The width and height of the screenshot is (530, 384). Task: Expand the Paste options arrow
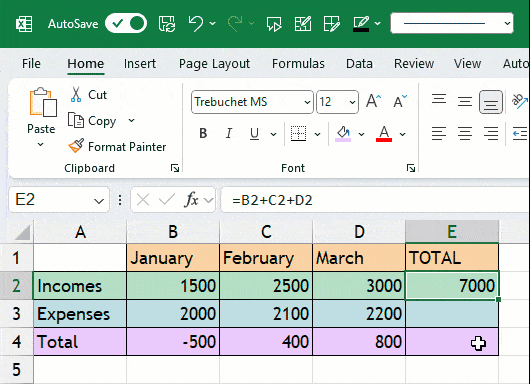(x=41, y=145)
